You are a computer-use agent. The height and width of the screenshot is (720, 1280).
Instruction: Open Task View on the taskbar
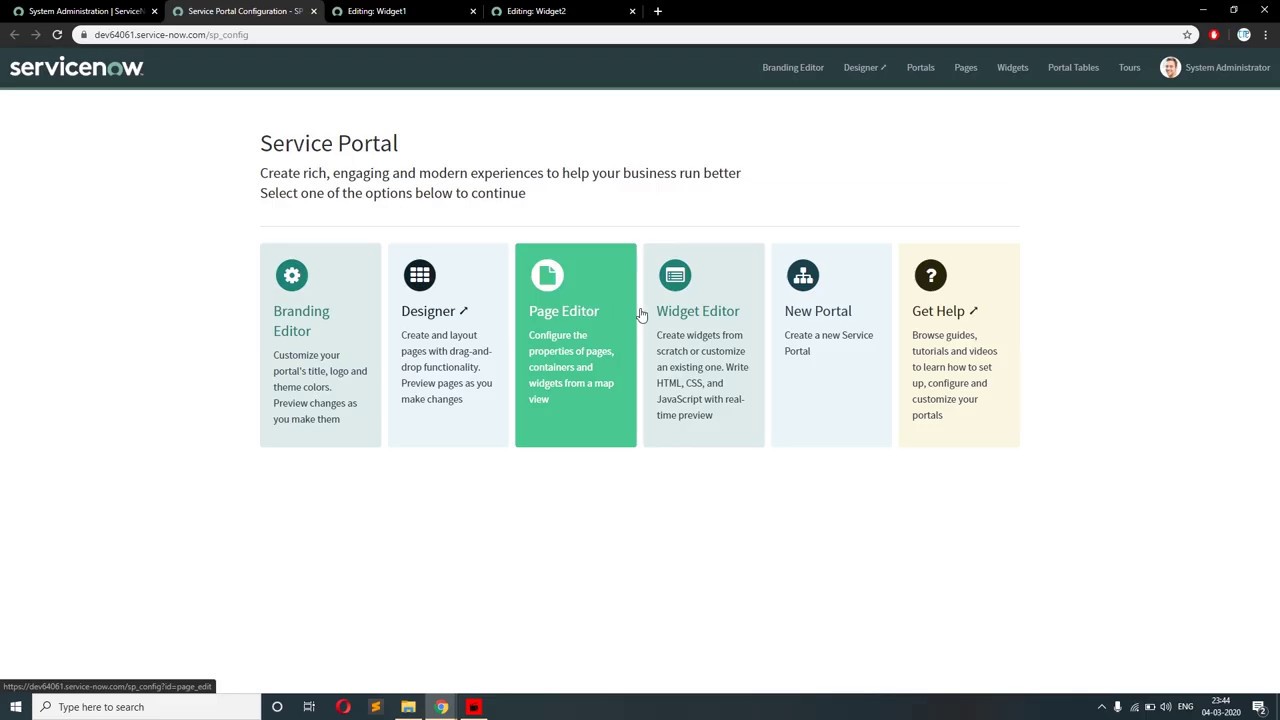tap(309, 707)
